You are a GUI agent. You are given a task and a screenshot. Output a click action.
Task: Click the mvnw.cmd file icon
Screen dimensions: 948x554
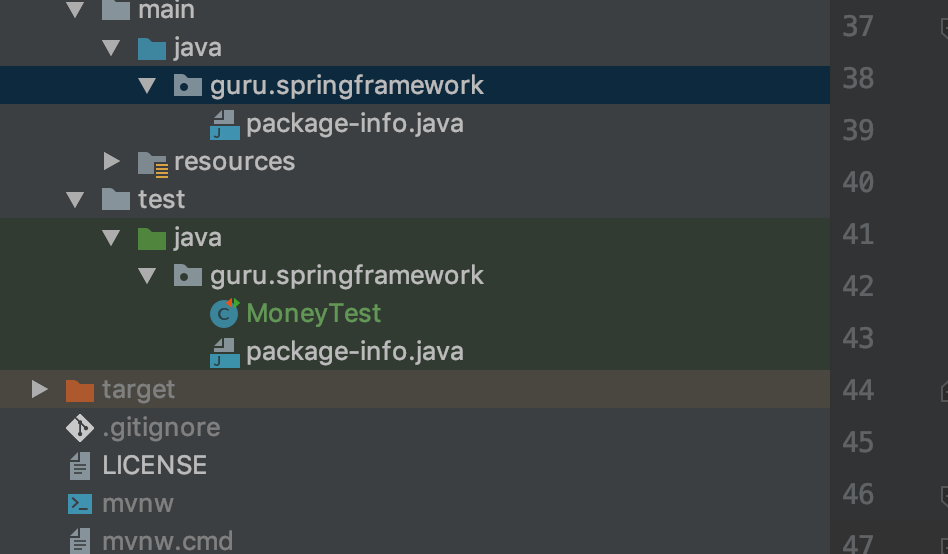pos(79,542)
